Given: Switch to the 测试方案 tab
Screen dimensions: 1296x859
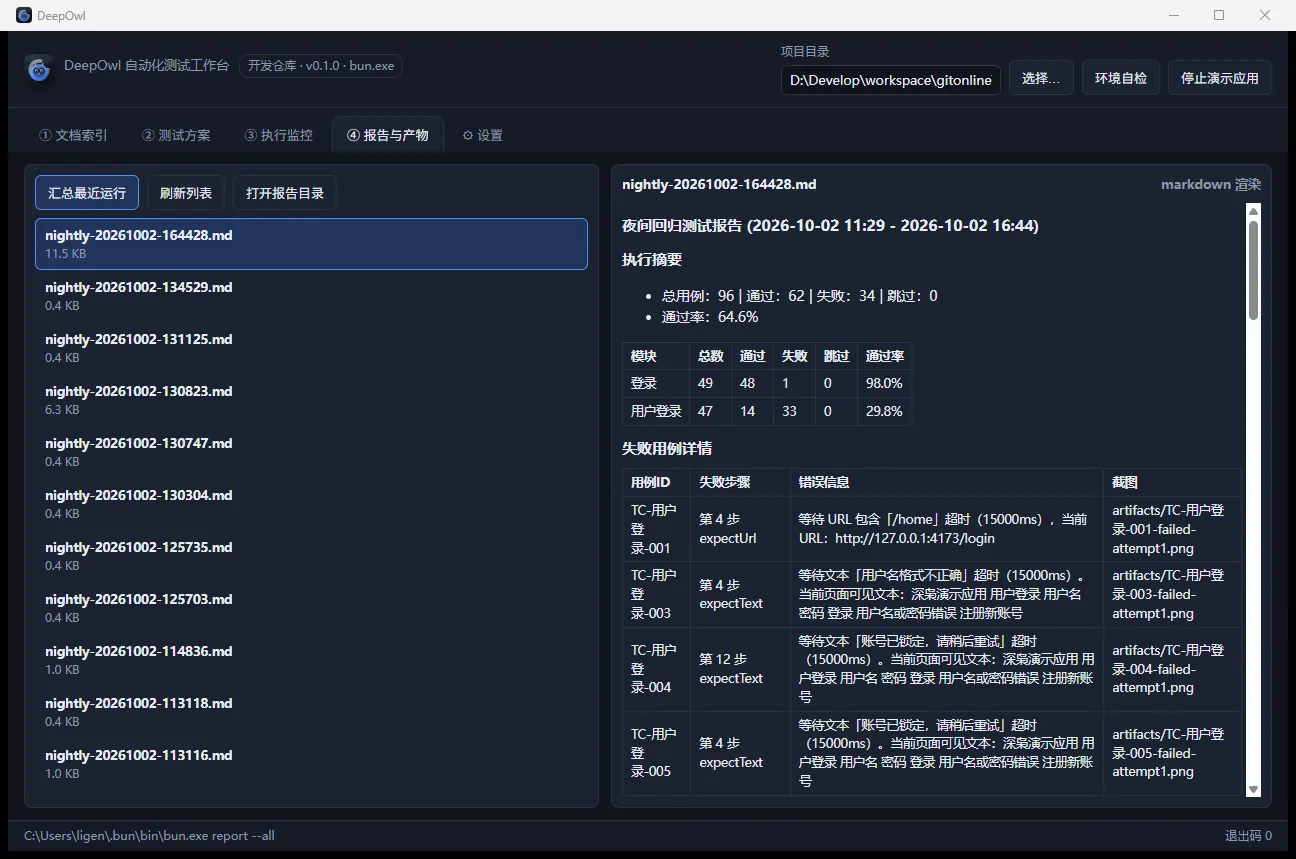Looking at the screenshot, I should click(176, 135).
